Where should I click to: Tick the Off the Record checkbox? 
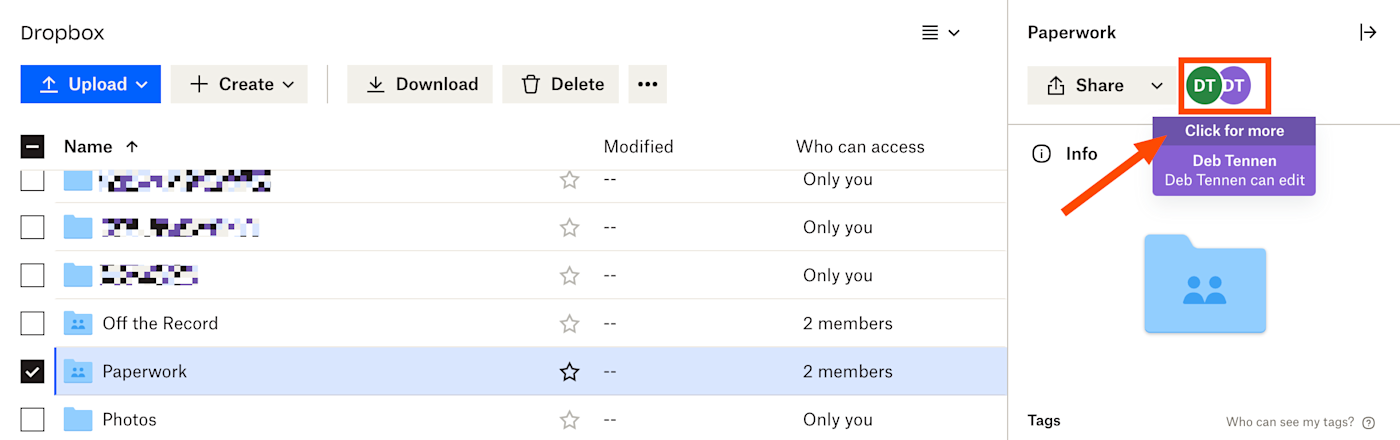(x=32, y=324)
